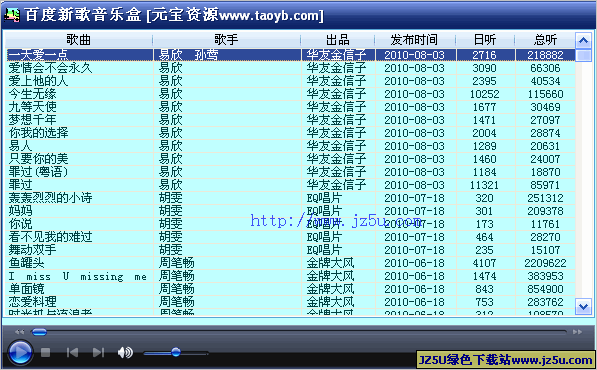The image size is (597, 370).
Task: Stop playback with the square stop button
Action: coord(46,352)
